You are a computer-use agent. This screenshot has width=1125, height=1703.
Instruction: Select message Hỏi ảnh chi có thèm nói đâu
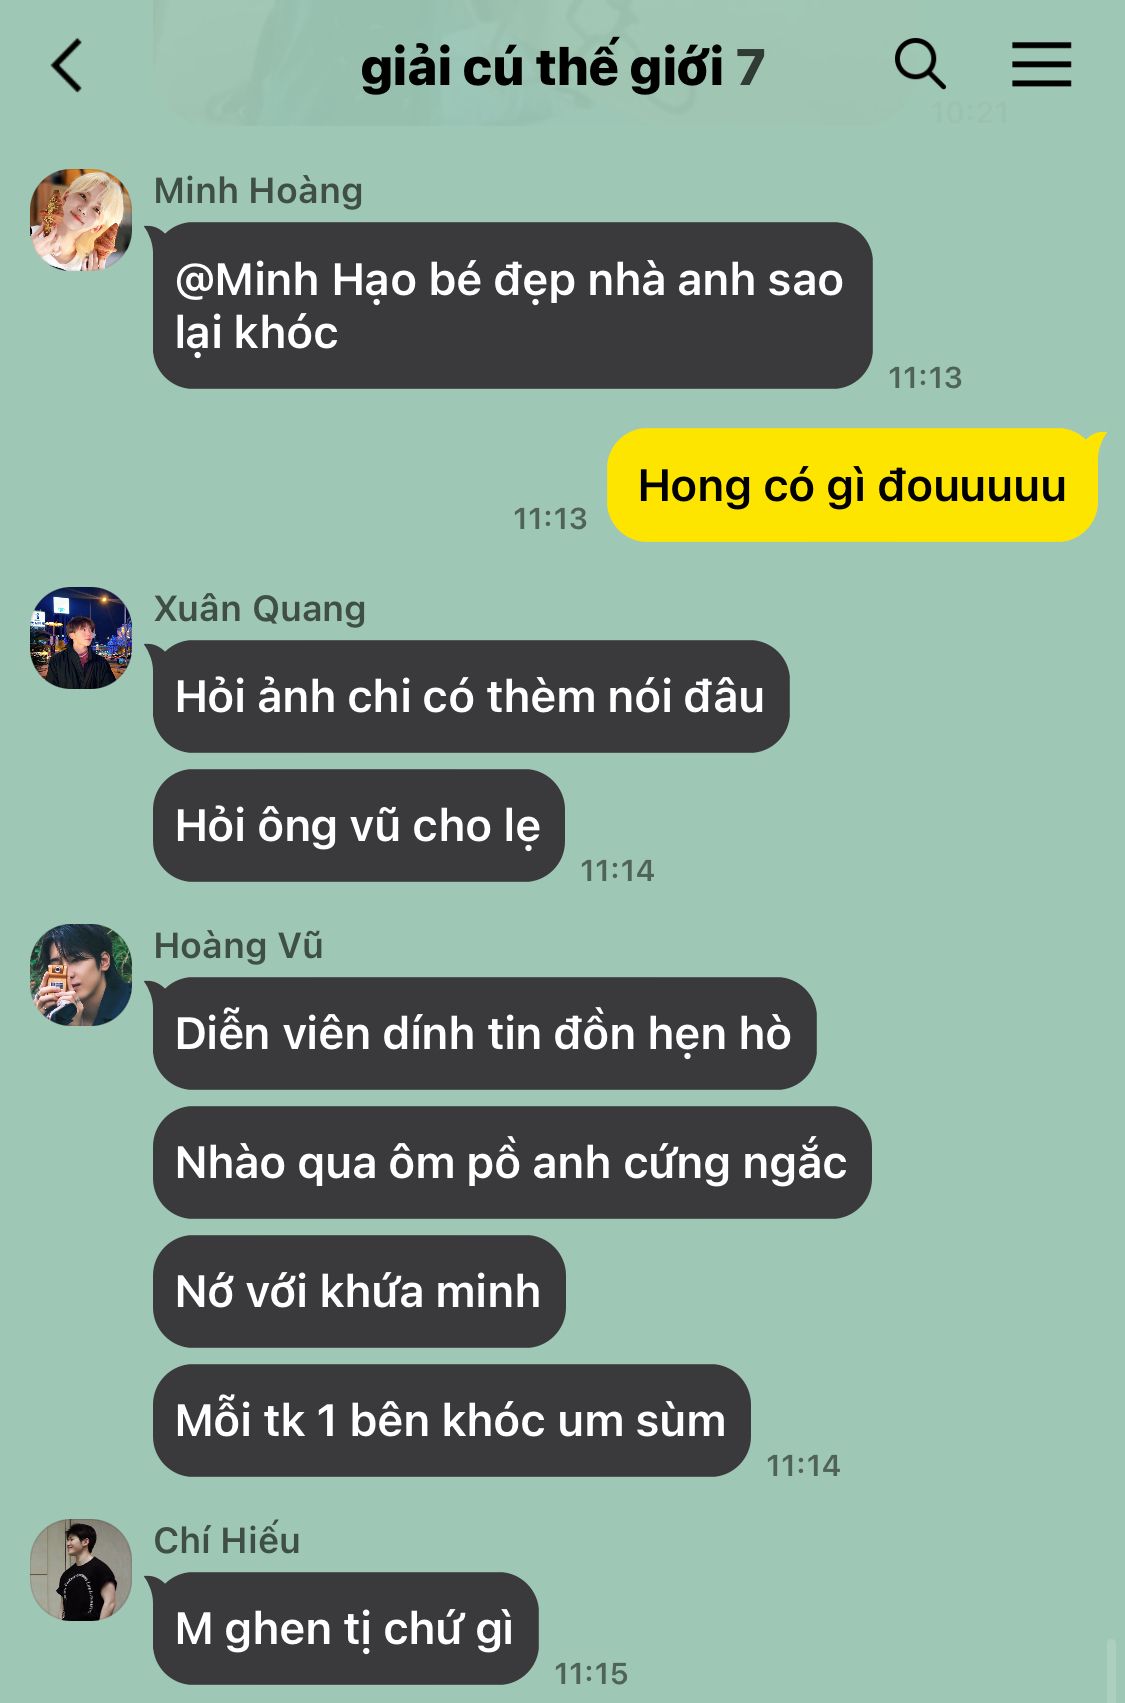click(471, 696)
